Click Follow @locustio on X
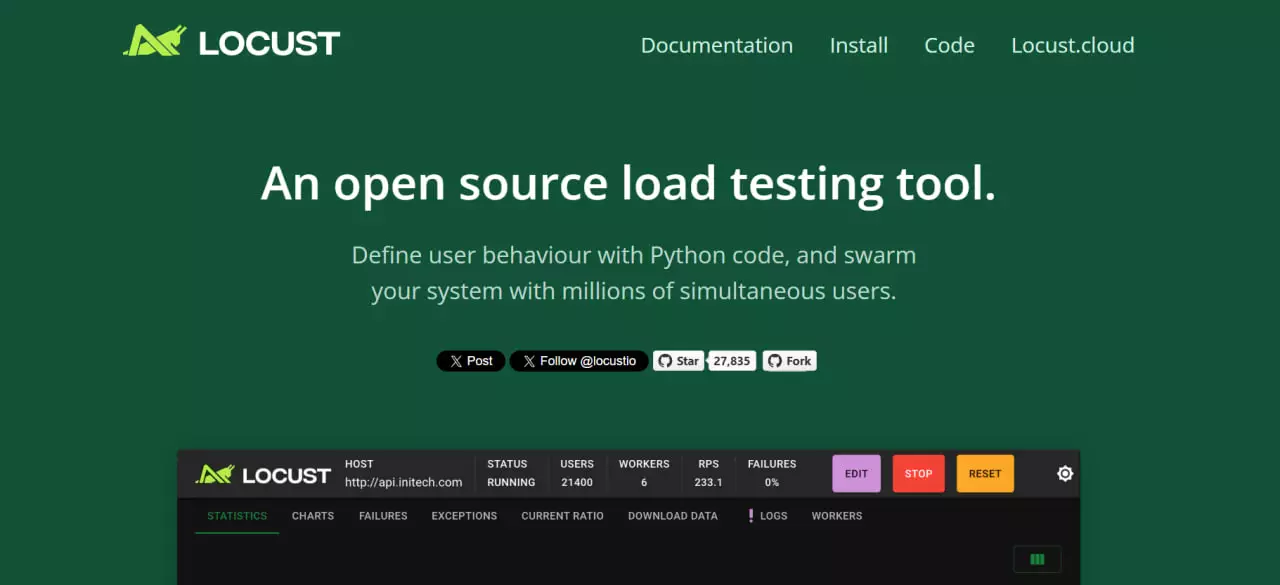 point(579,361)
